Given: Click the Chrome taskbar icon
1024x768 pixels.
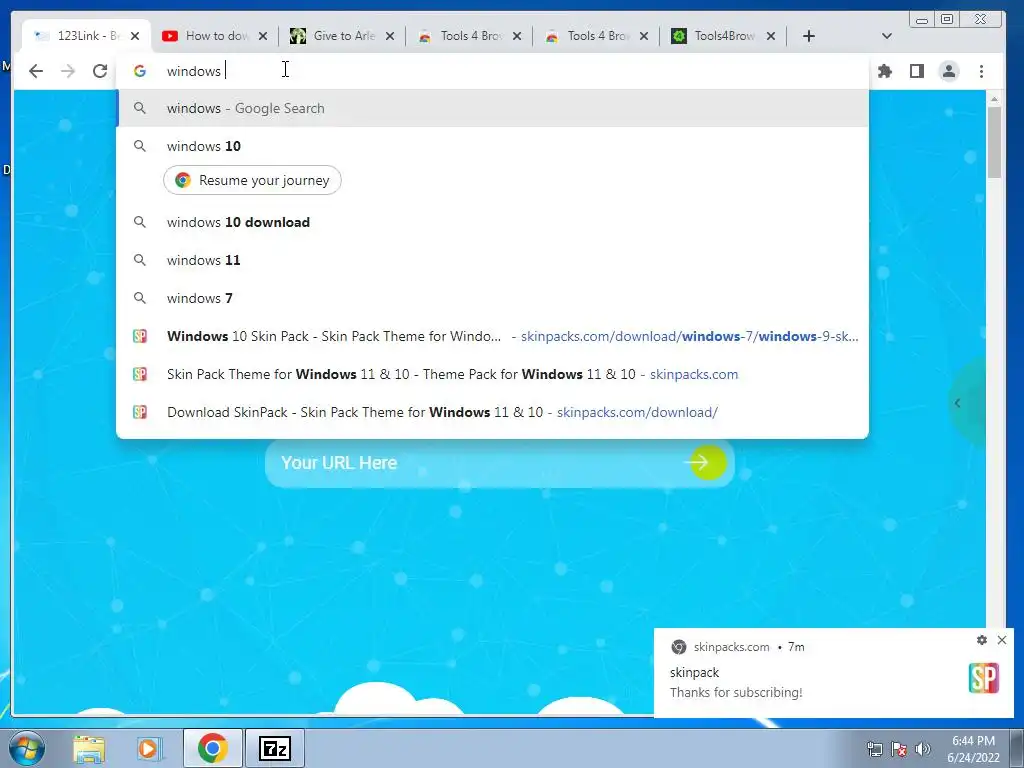Looking at the screenshot, I should pos(212,748).
